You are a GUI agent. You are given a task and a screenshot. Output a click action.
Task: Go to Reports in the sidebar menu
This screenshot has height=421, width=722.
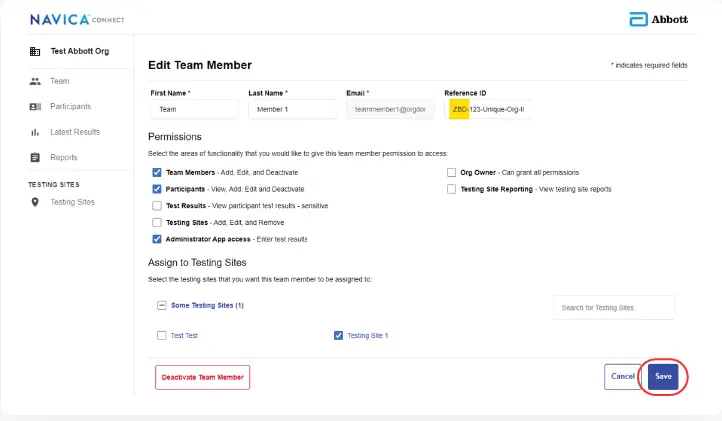(63, 157)
